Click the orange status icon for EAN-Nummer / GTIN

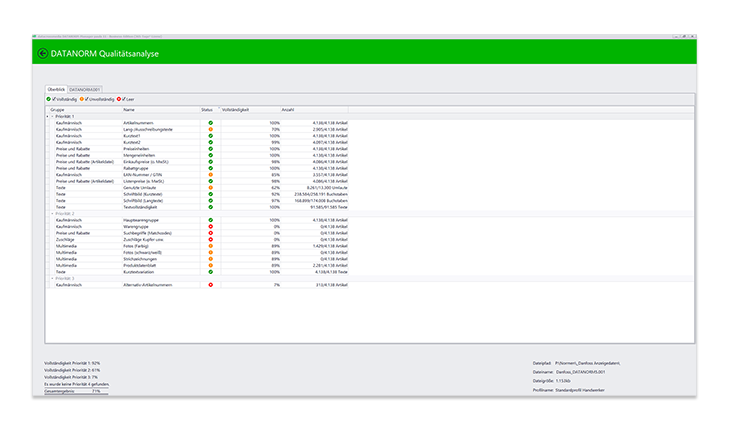(x=211, y=175)
